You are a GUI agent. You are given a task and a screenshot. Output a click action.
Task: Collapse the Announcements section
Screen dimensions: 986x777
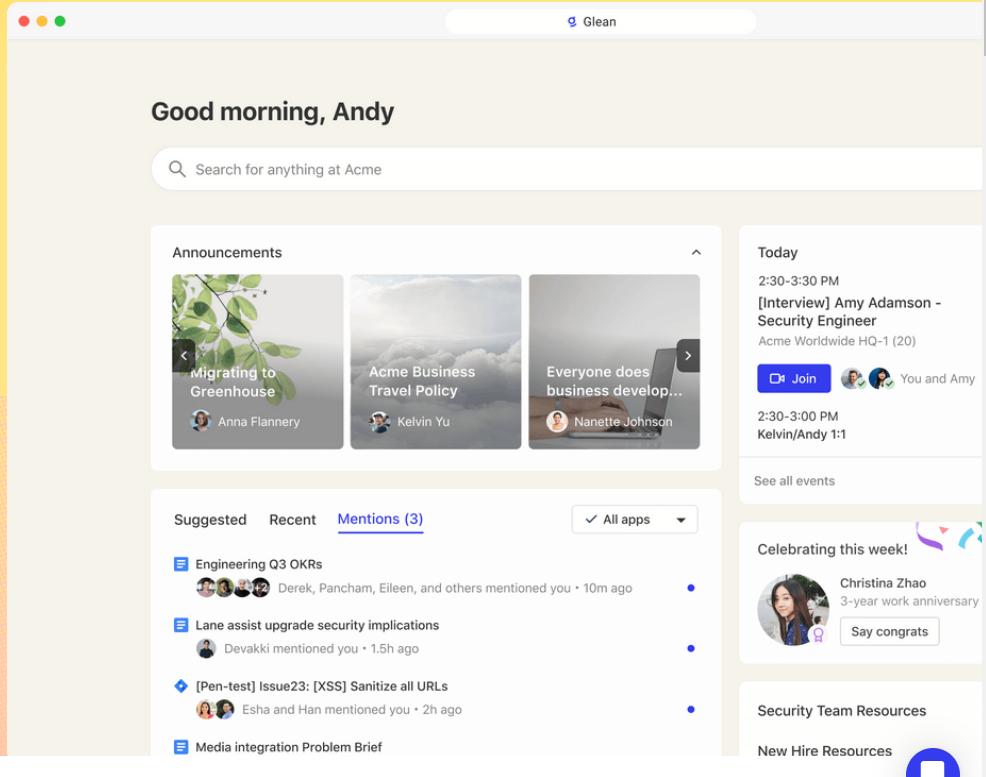point(696,252)
